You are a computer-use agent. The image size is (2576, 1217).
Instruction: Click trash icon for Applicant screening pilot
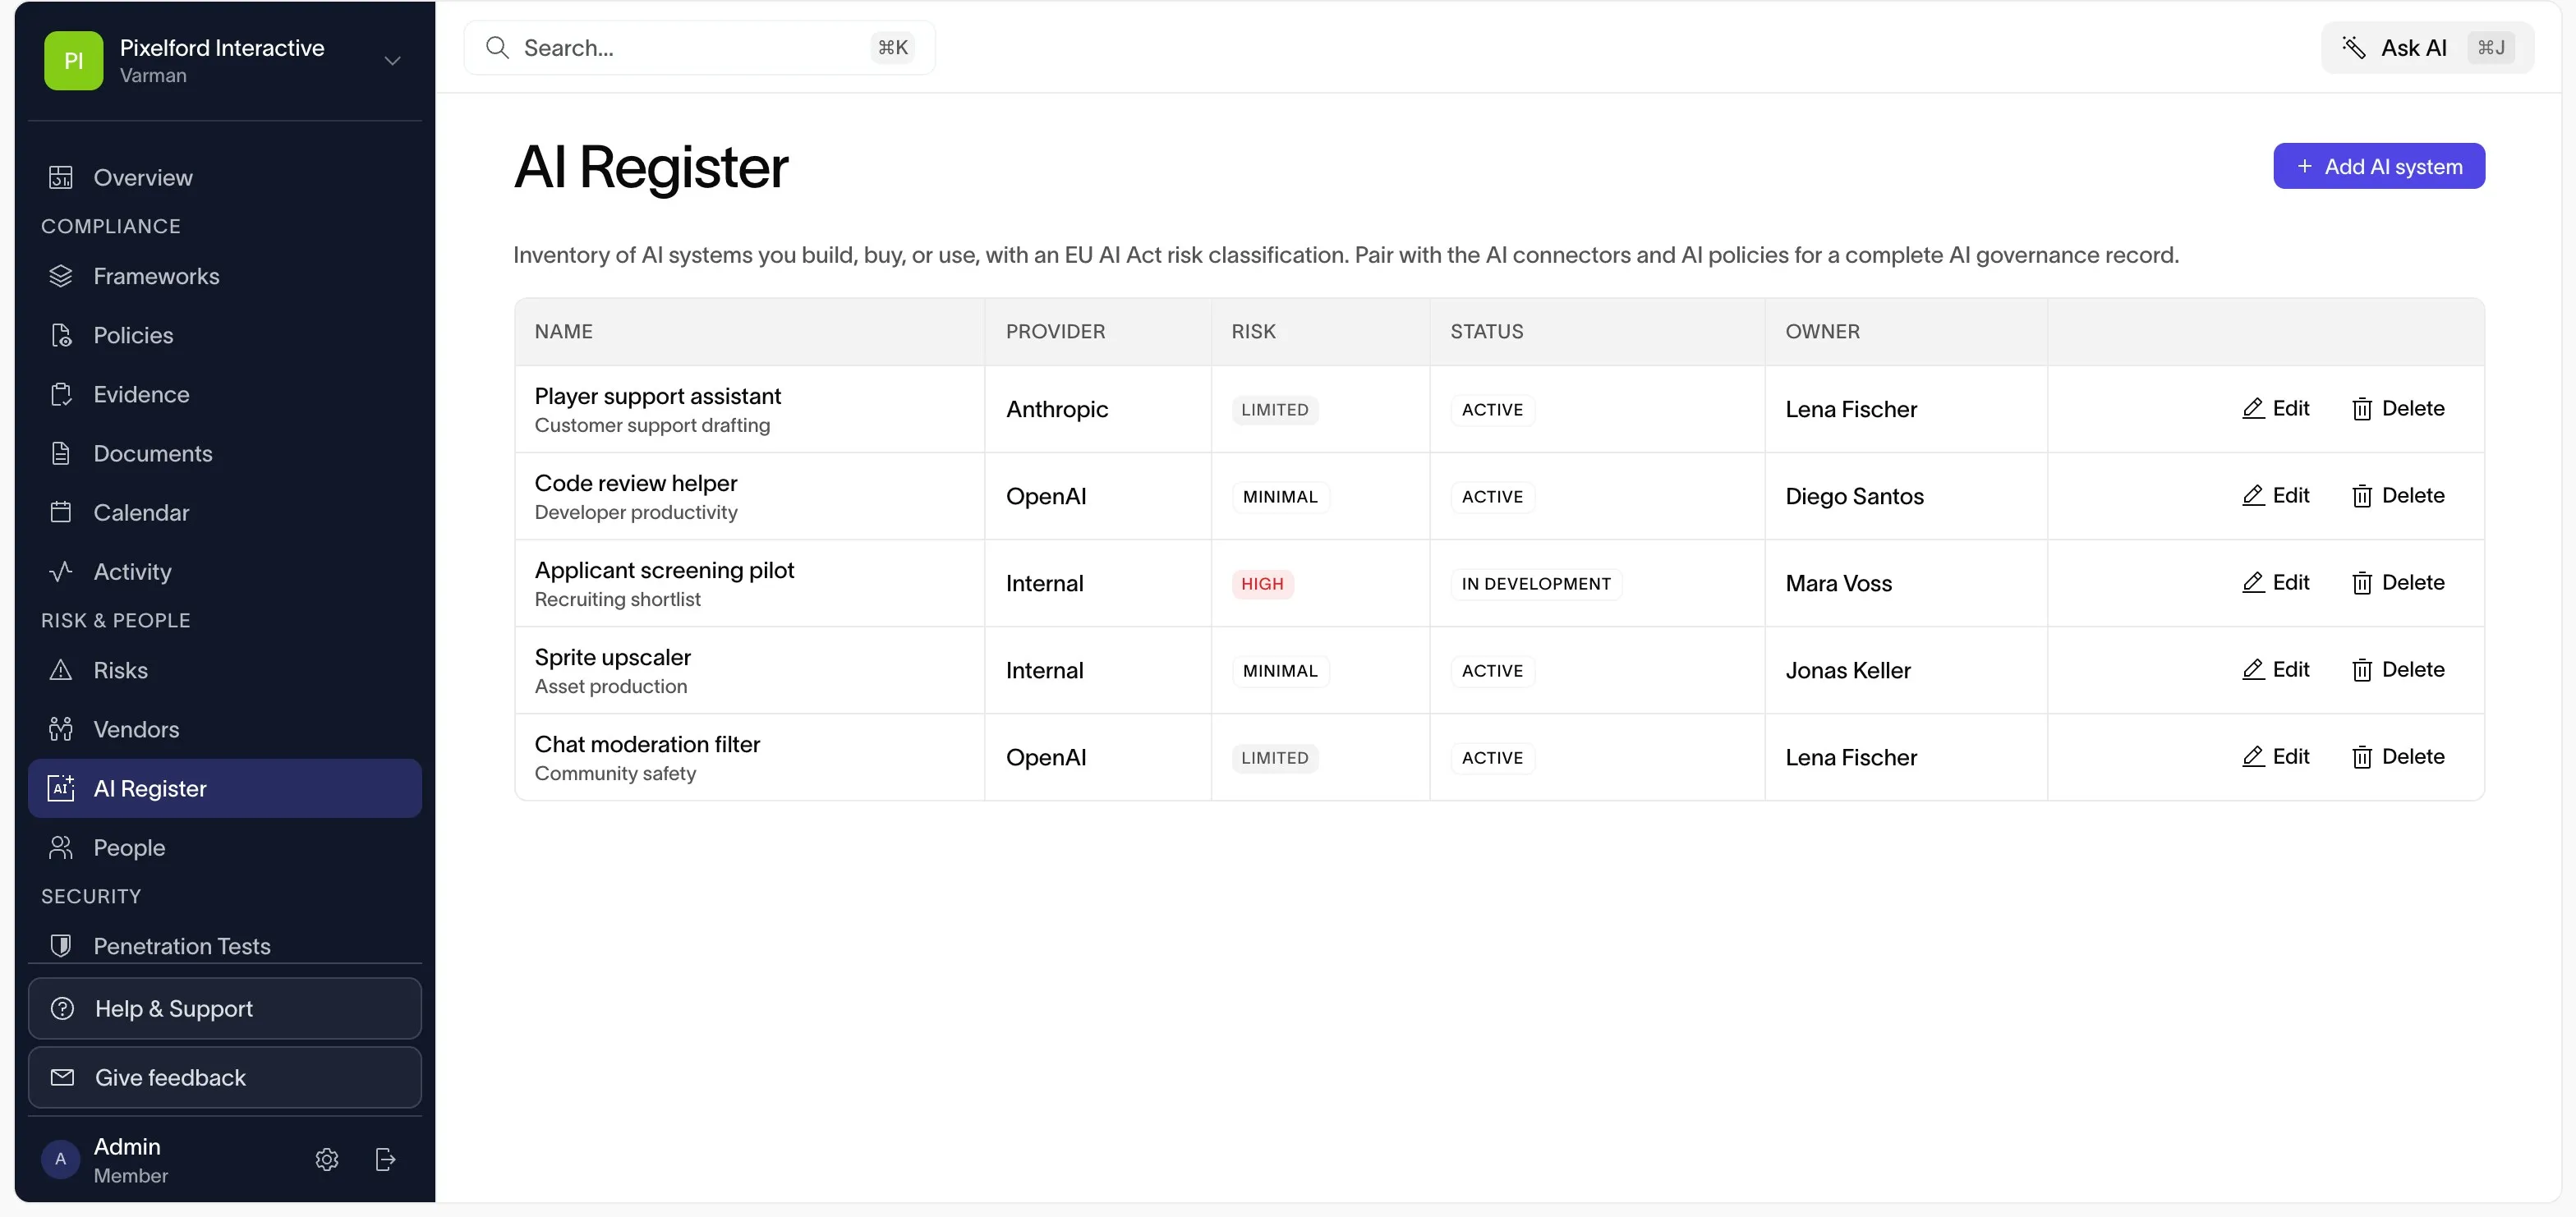coord(2362,582)
